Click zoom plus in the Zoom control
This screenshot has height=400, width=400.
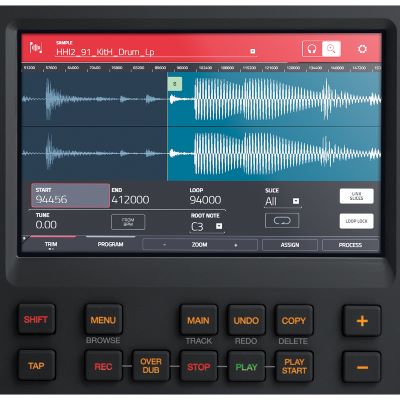tap(236, 245)
